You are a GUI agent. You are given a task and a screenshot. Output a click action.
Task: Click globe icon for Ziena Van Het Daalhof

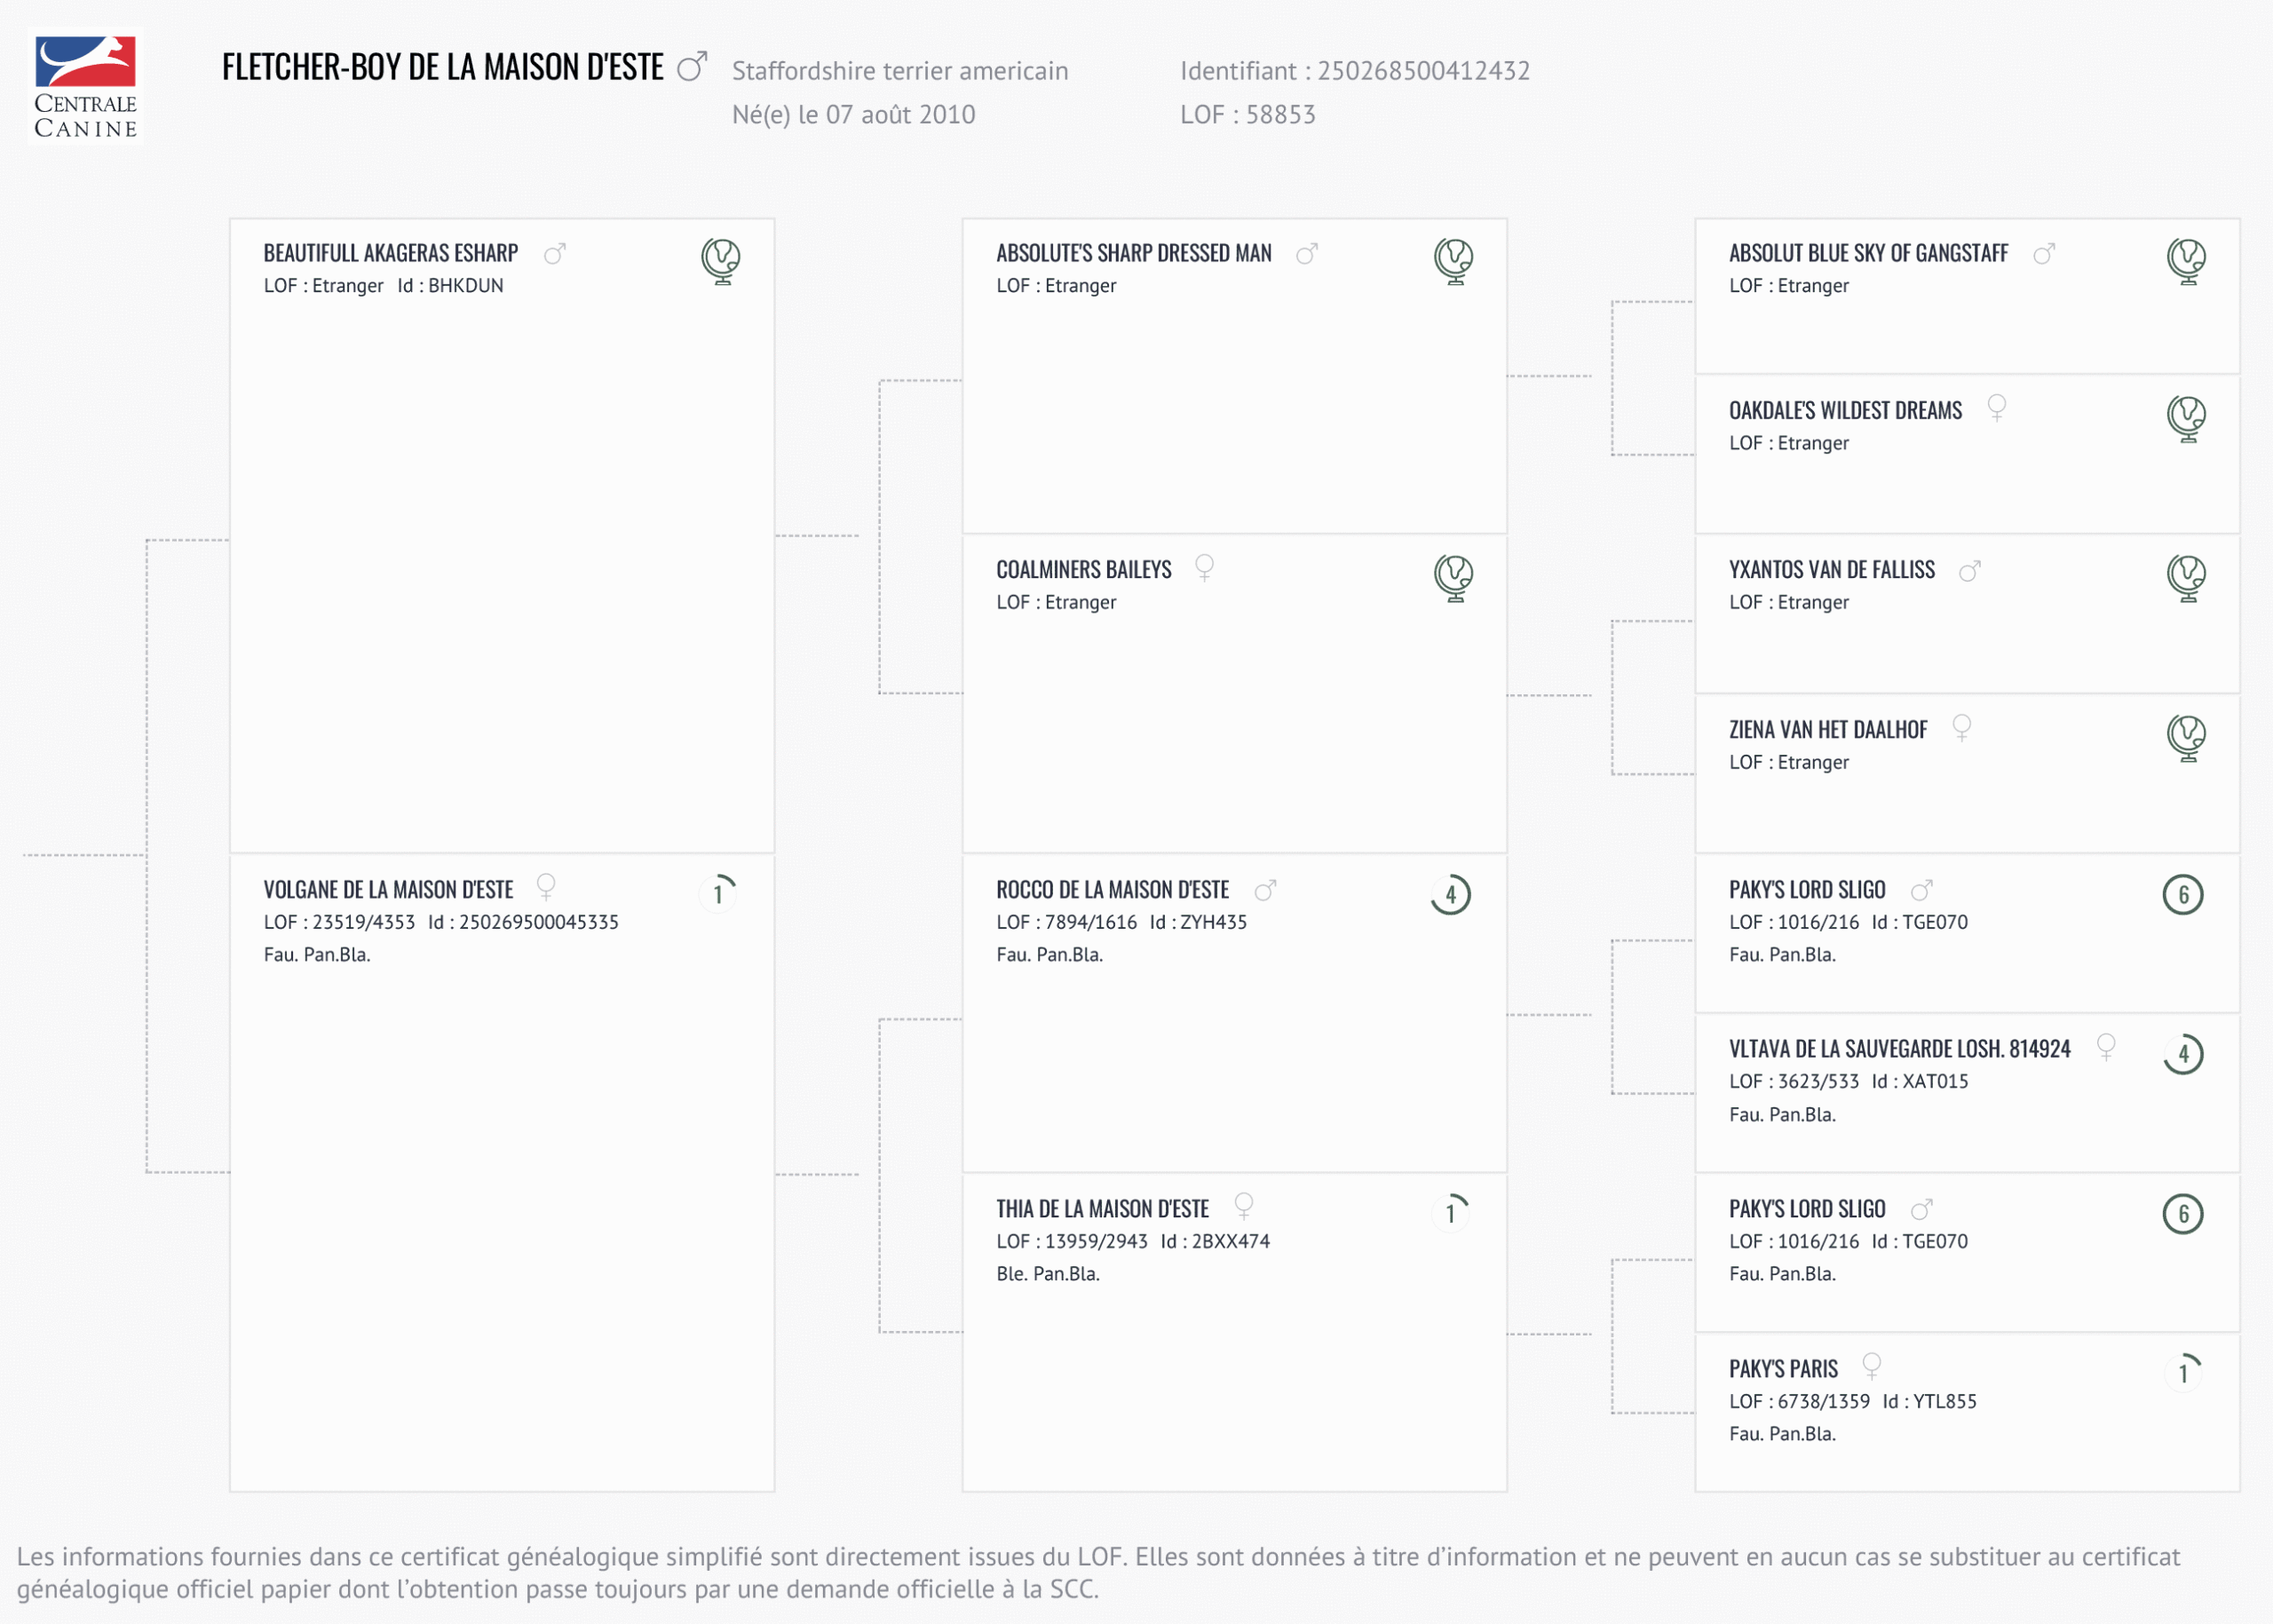click(2186, 737)
